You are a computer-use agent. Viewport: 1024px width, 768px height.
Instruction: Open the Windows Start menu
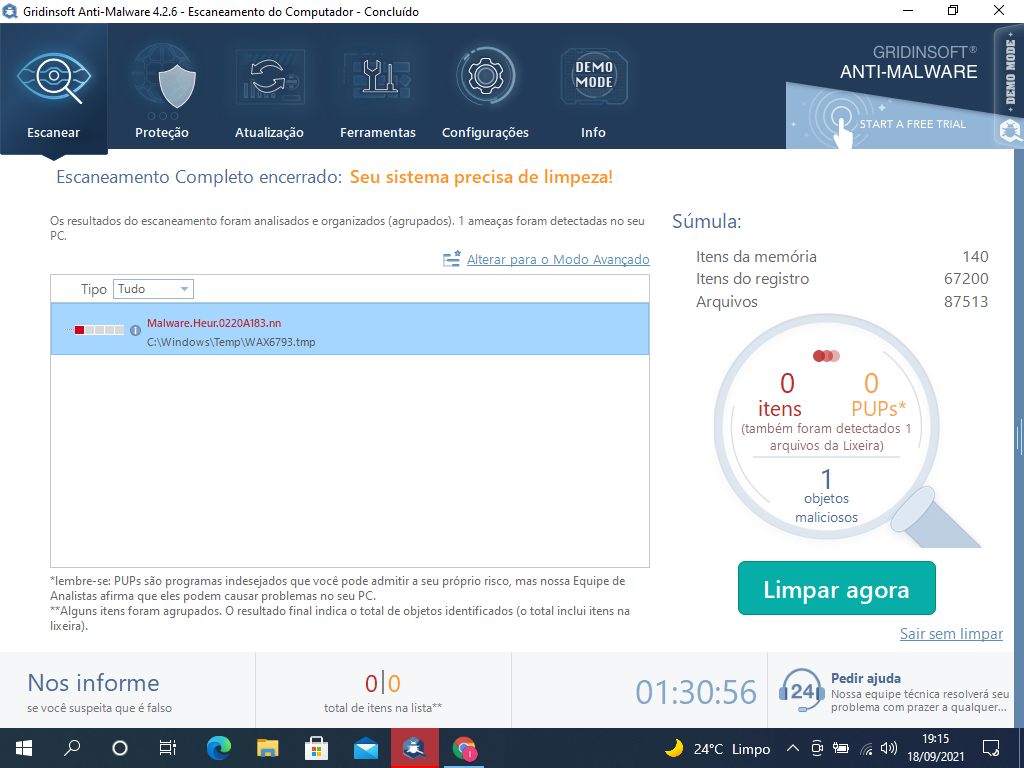(24, 748)
